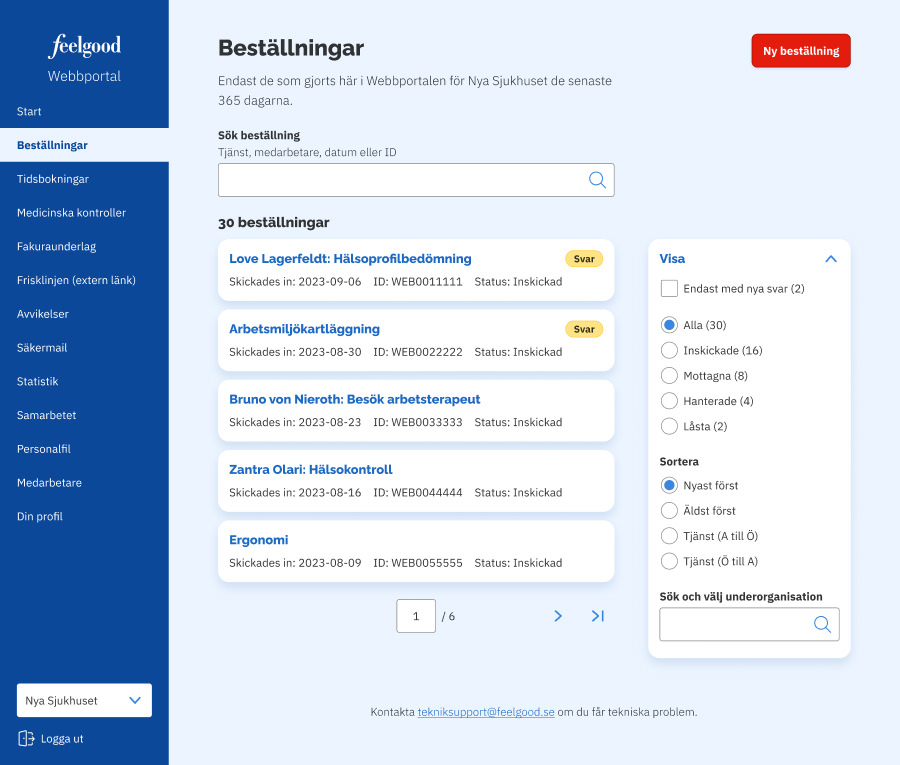This screenshot has height=765, width=900.
Task: Open Frisklinjen (extern länk)
Action: click(x=84, y=280)
